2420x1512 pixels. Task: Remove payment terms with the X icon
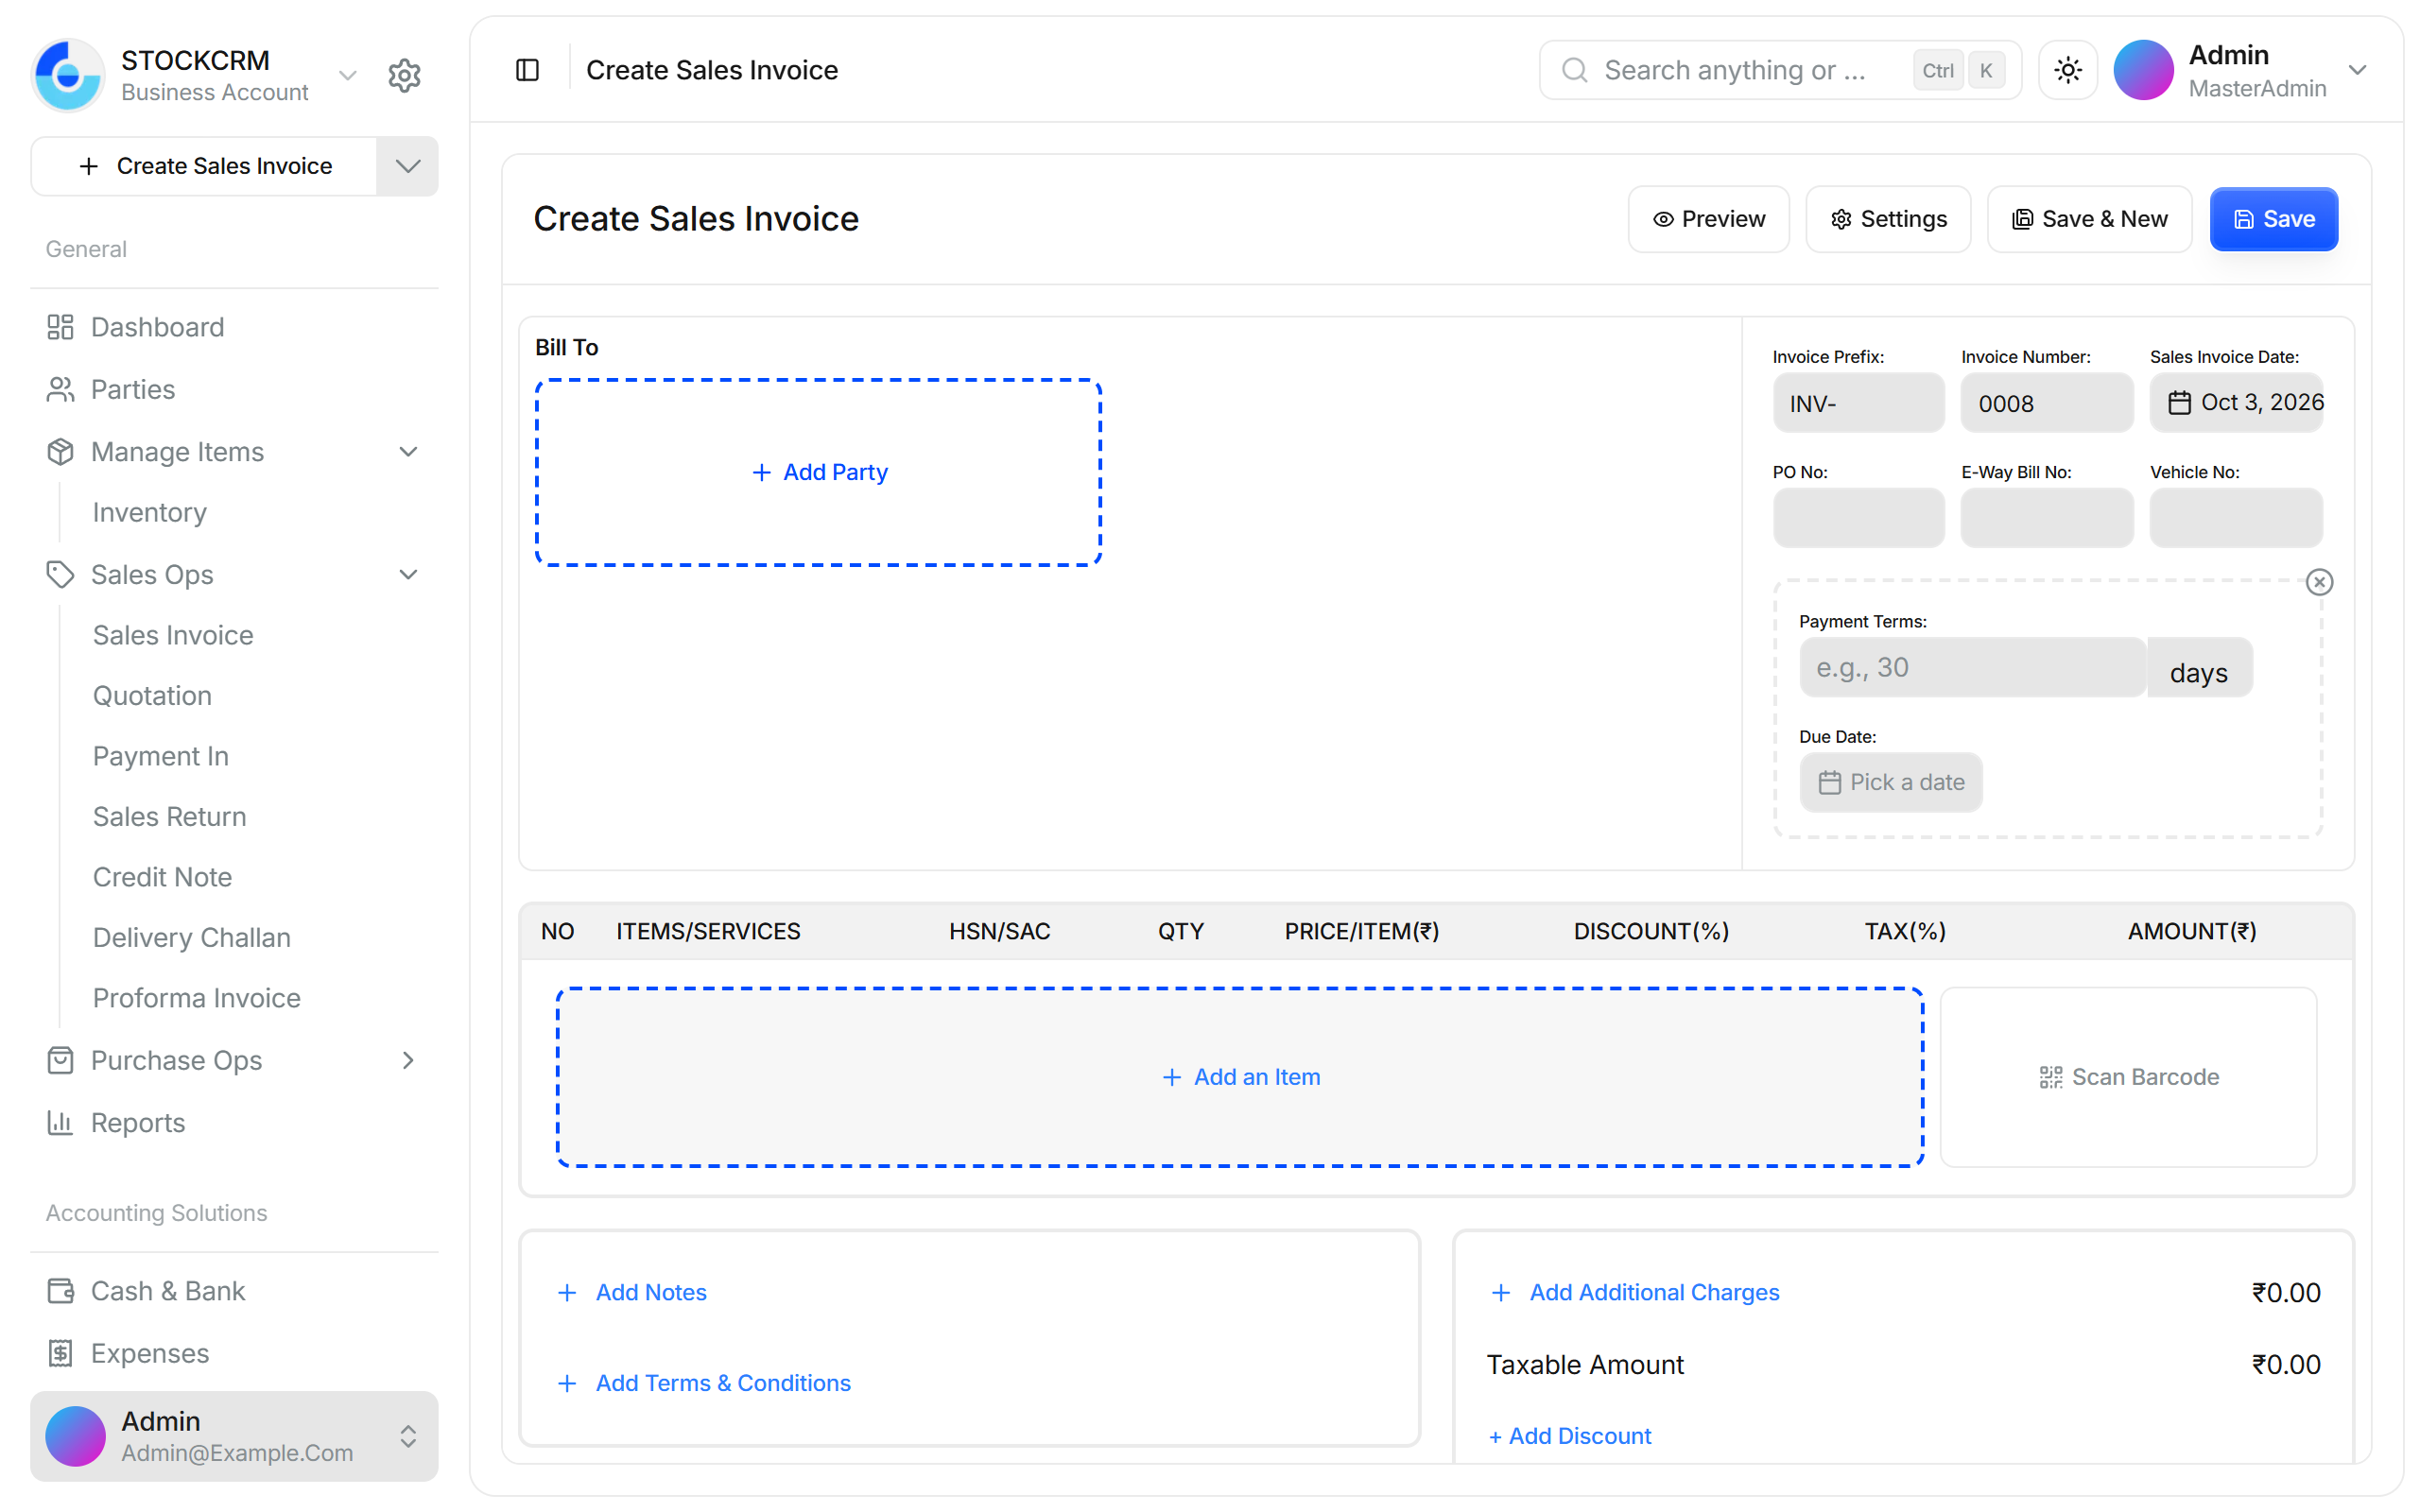[x=2319, y=582]
